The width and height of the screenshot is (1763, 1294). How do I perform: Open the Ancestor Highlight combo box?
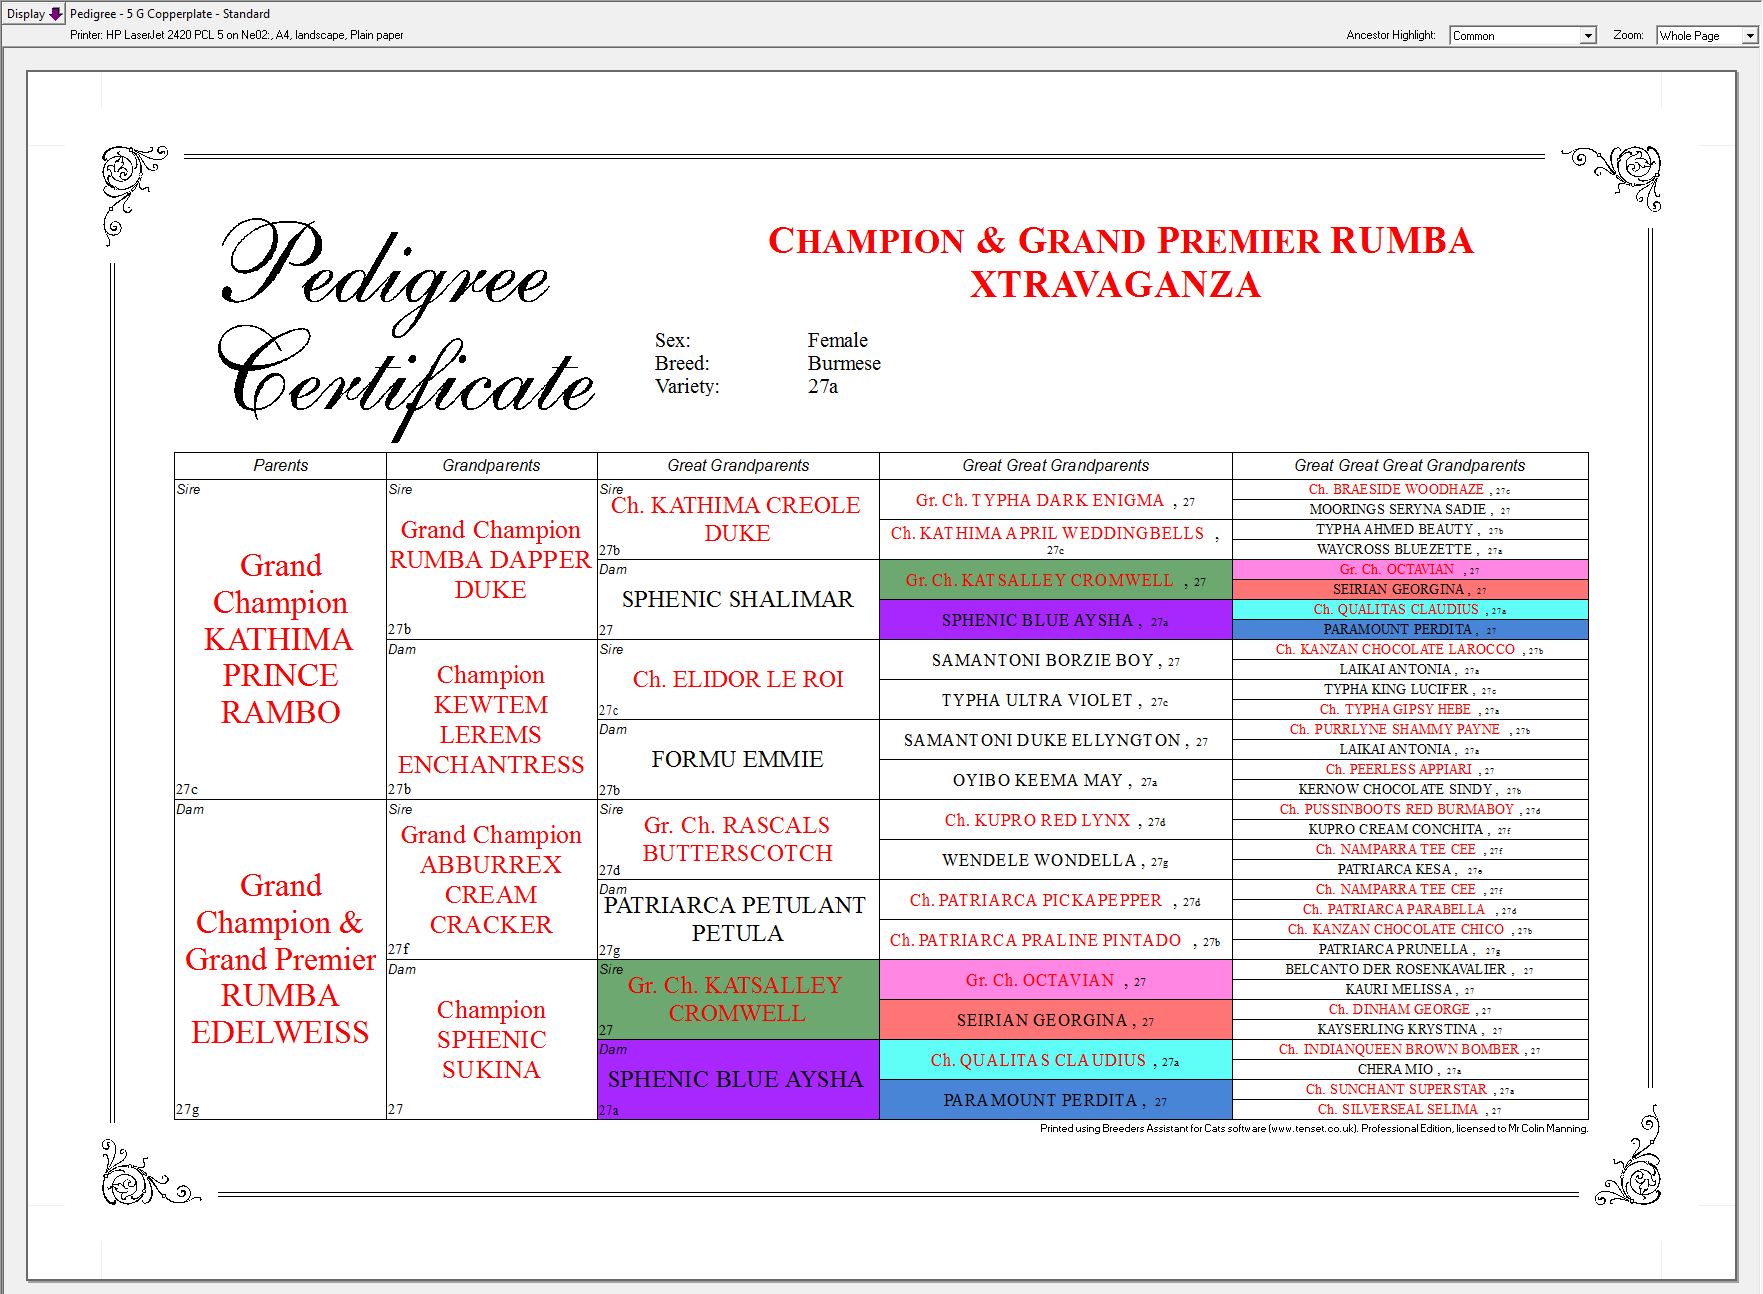point(1522,35)
